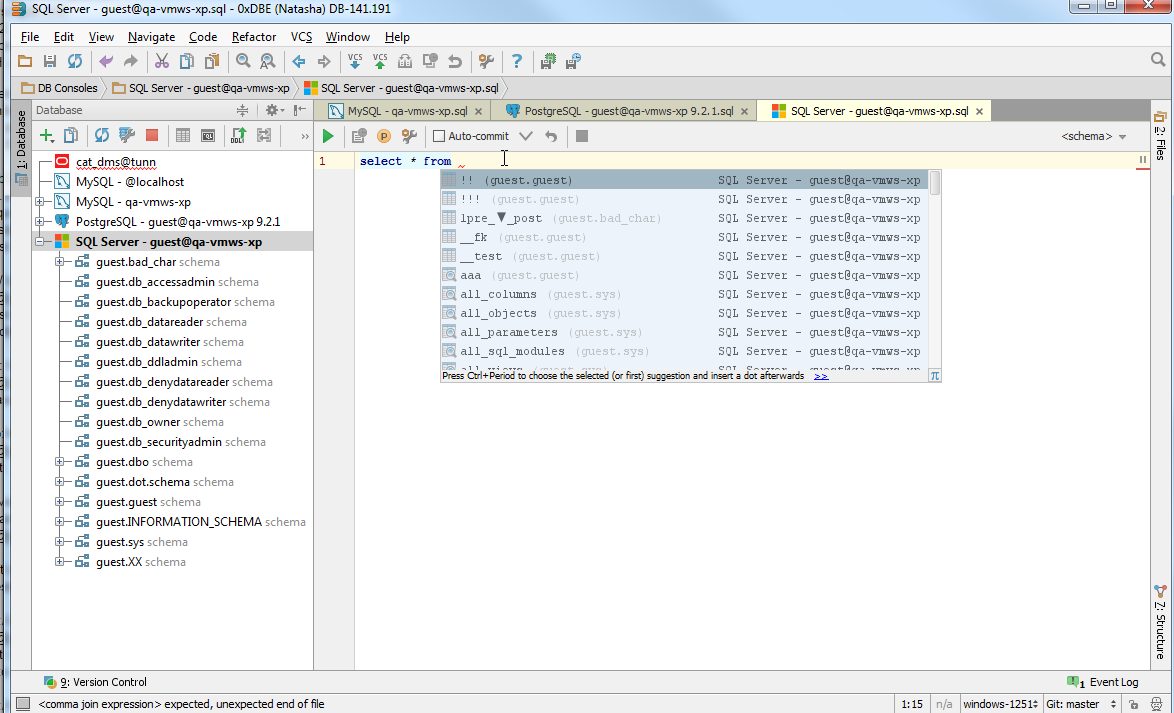Click the orange P view parameters icon
Image resolution: width=1174 pixels, height=713 pixels.
point(384,136)
